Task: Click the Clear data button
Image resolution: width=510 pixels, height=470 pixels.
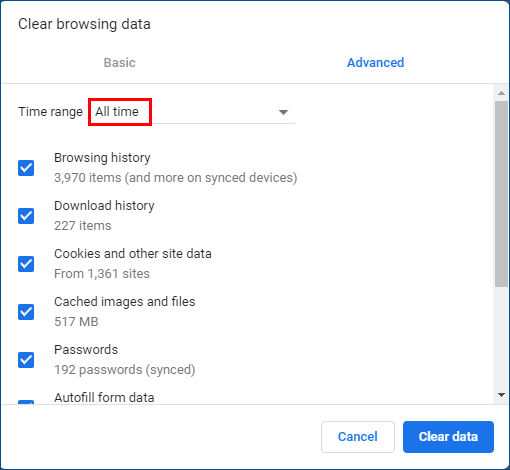Action: [448, 437]
